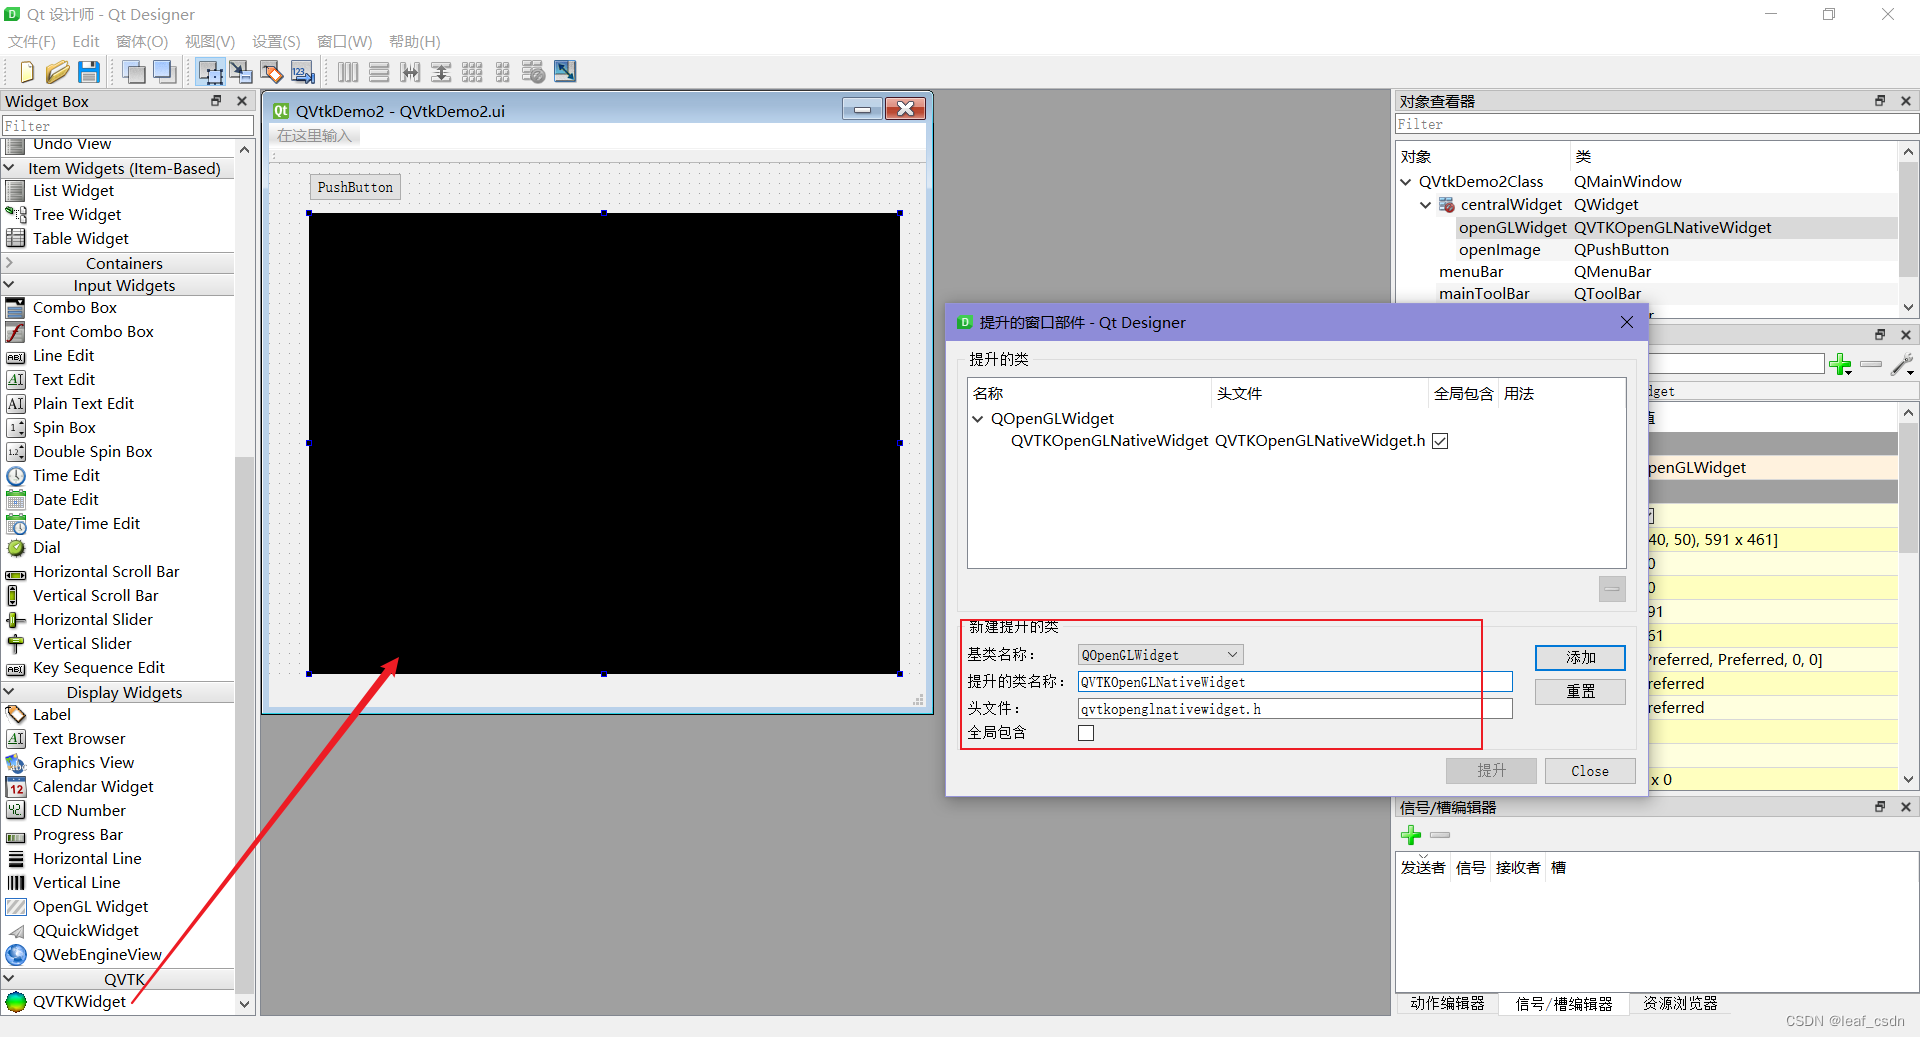Viewport: 1920px width, 1037px height.
Task: Open the 基类名称 QOpenGLWidget dropdown
Action: (x=1161, y=655)
